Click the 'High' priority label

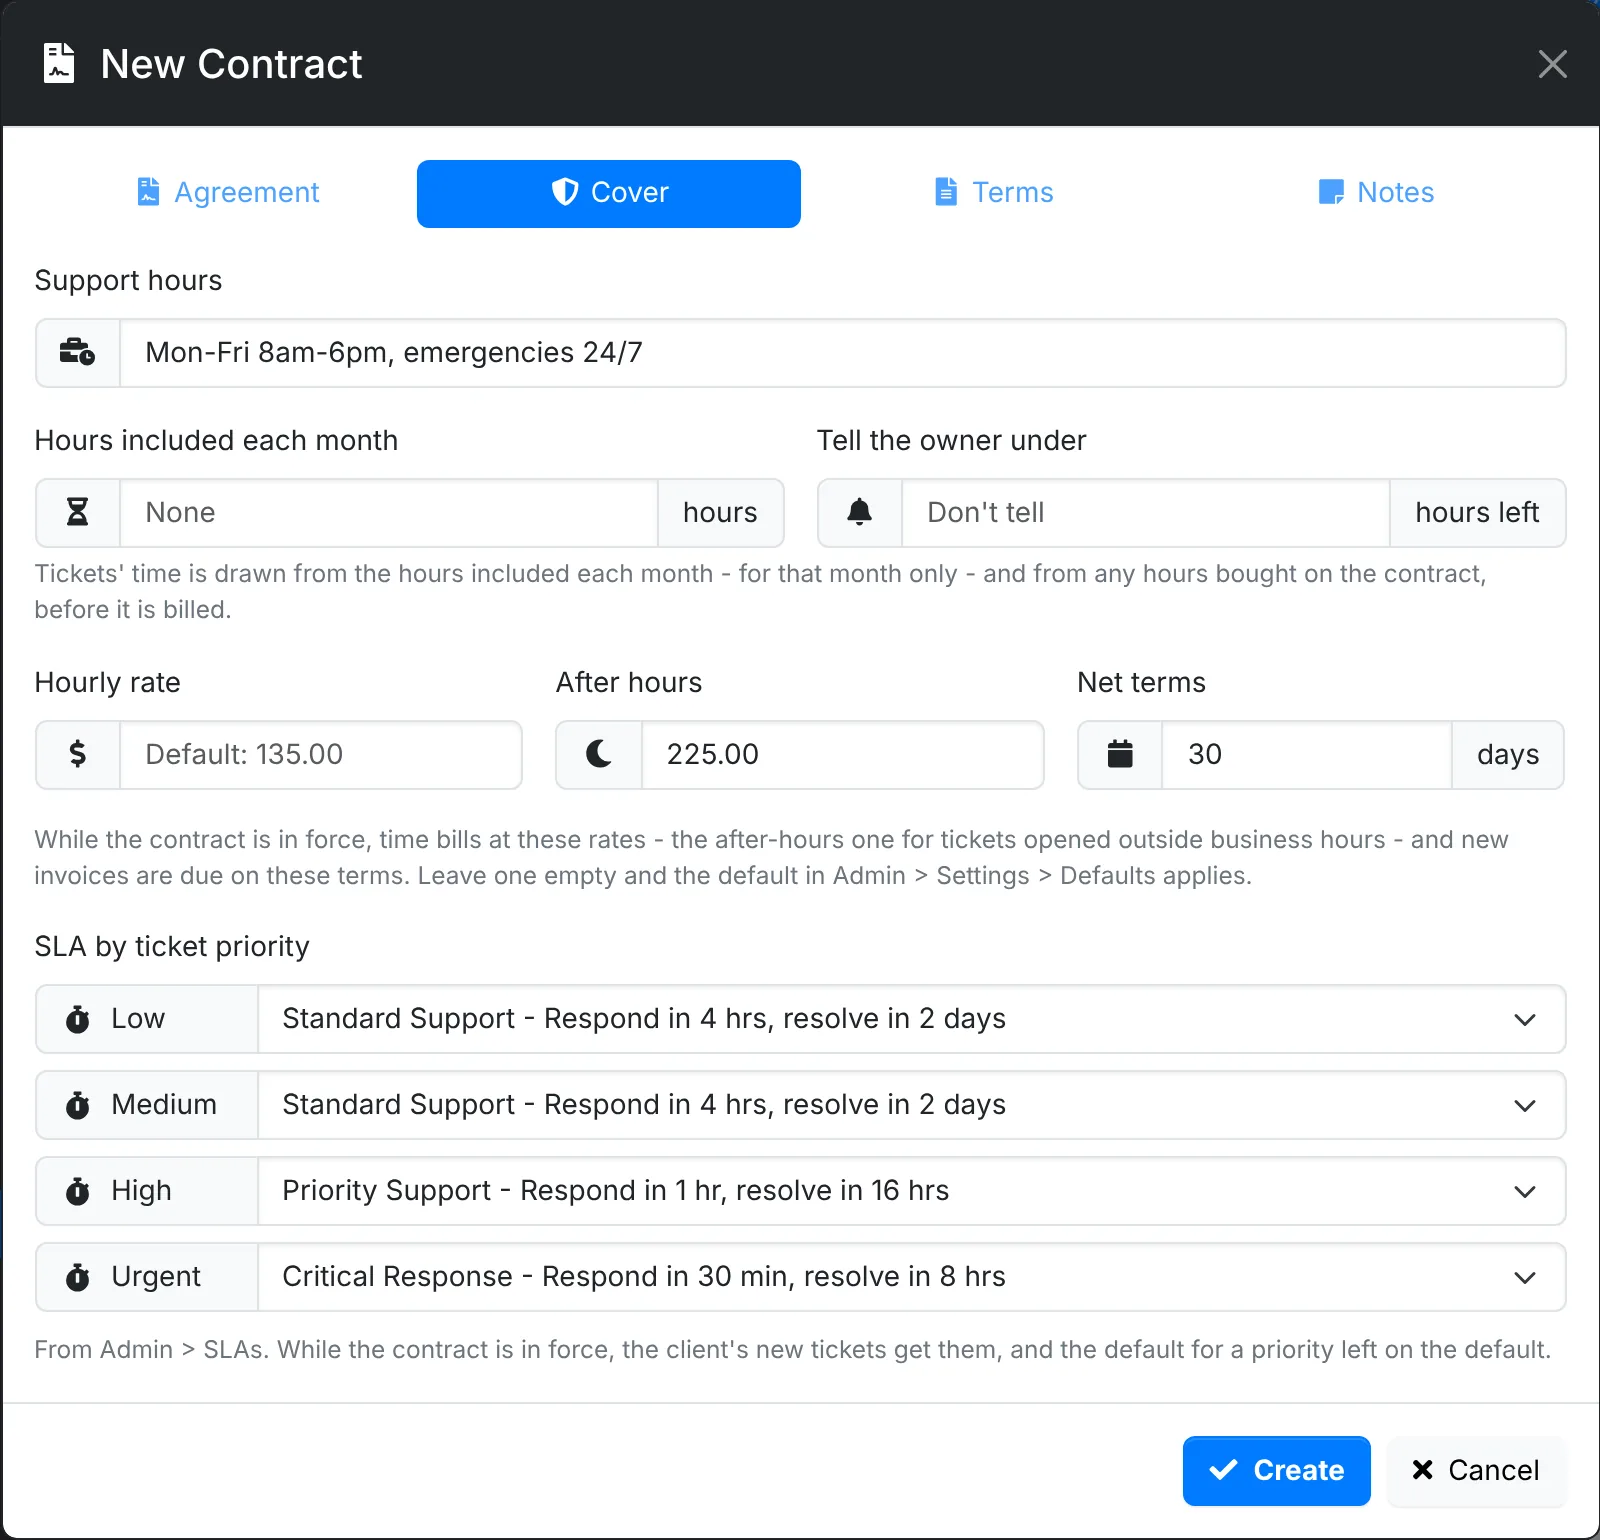[141, 1191]
